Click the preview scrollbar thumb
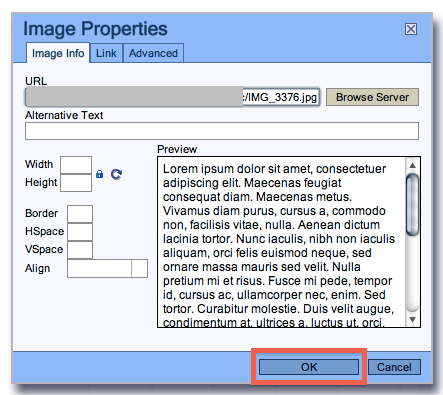The width and height of the screenshot is (443, 395). pyautogui.click(x=412, y=205)
